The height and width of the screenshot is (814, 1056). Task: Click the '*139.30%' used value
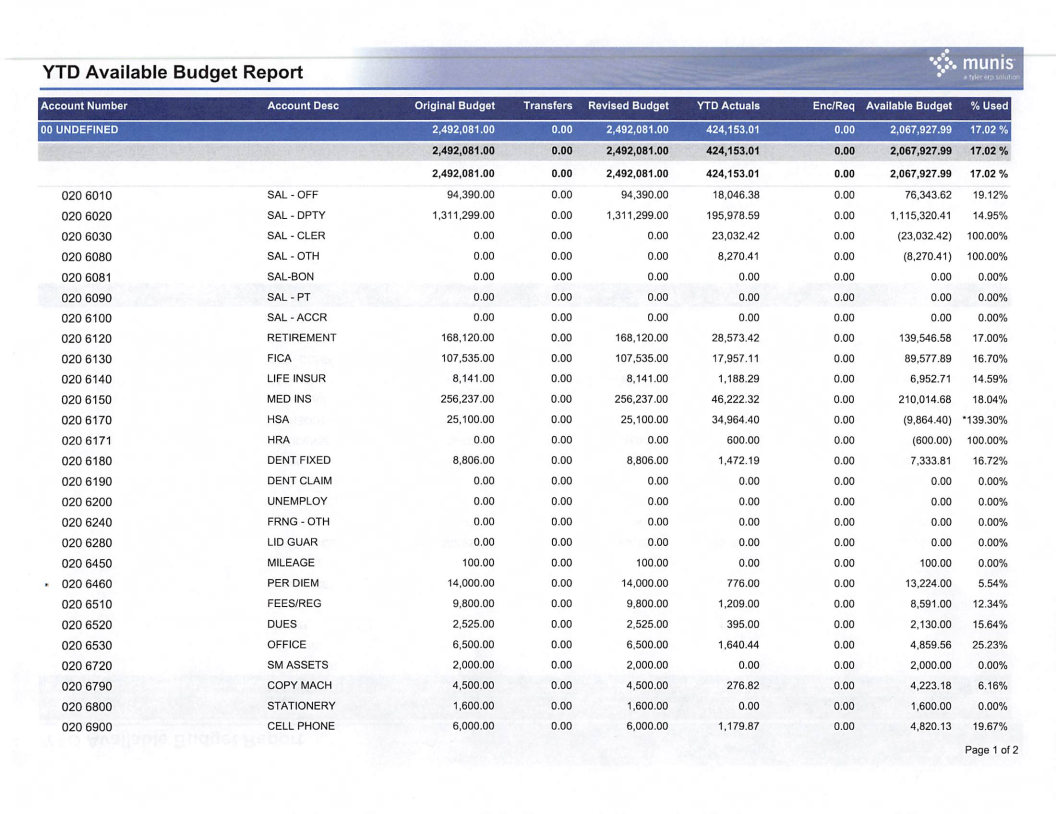pos(985,420)
